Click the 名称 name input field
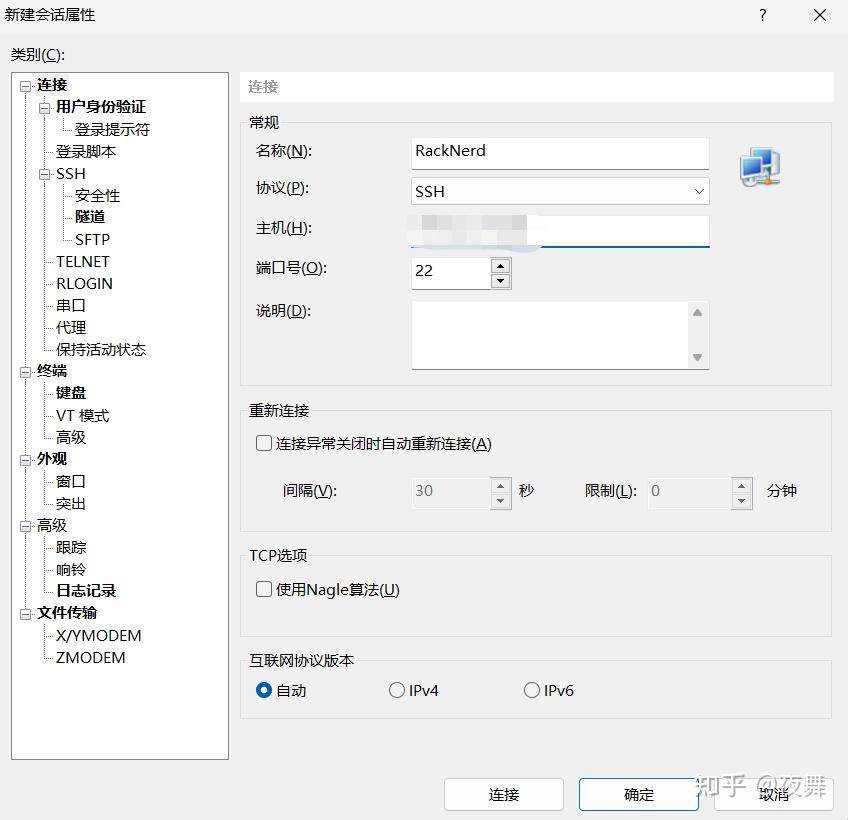This screenshot has height=820, width=848. click(560, 153)
